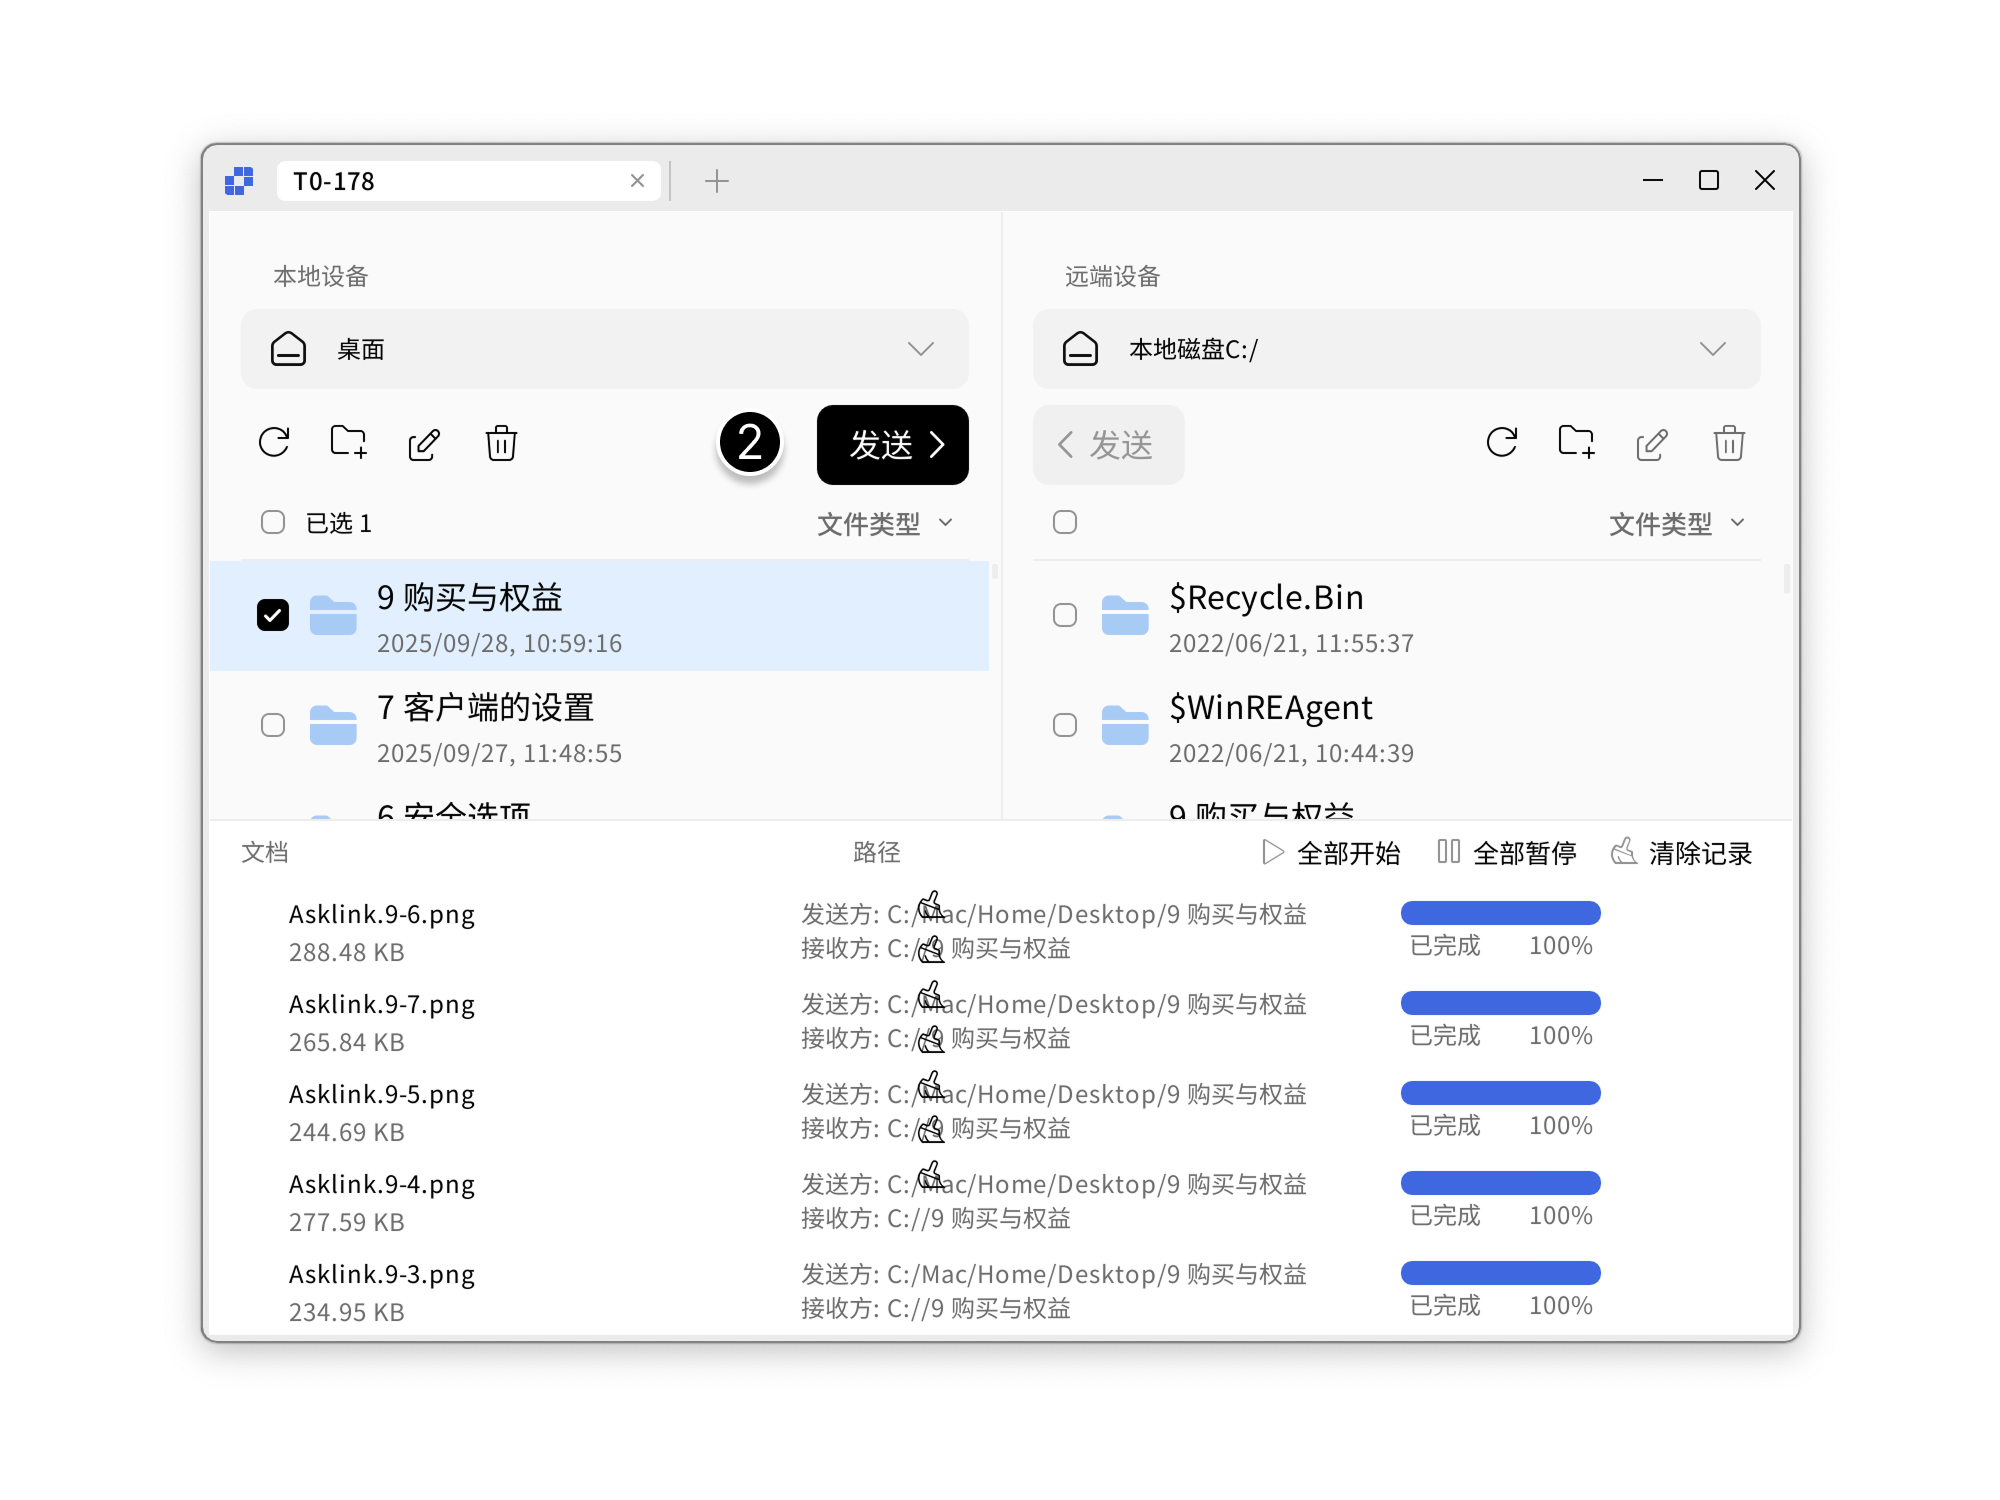The height and width of the screenshot is (1500, 2000).
Task: Delete files on the remote device panel
Action: click(1728, 443)
